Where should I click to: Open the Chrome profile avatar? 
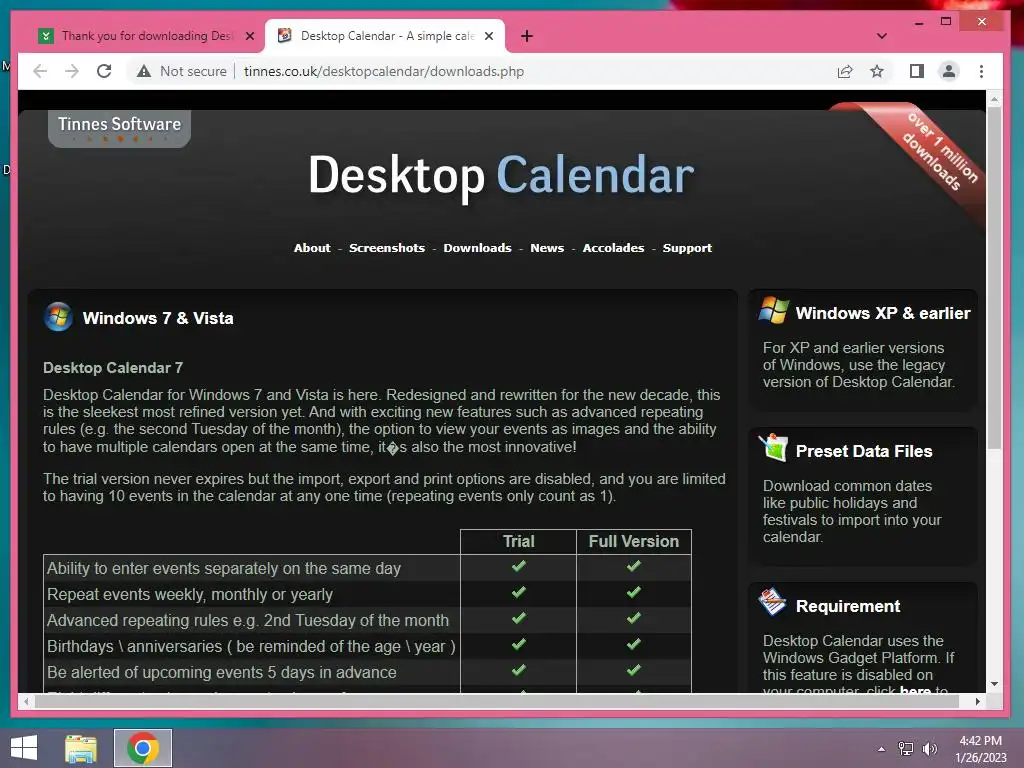pos(949,71)
